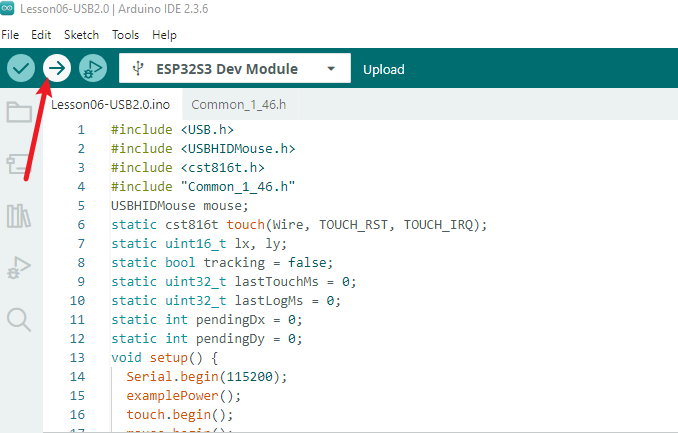The image size is (678, 433).
Task: Start debugging with the debug toolbar button
Action: [93, 68]
